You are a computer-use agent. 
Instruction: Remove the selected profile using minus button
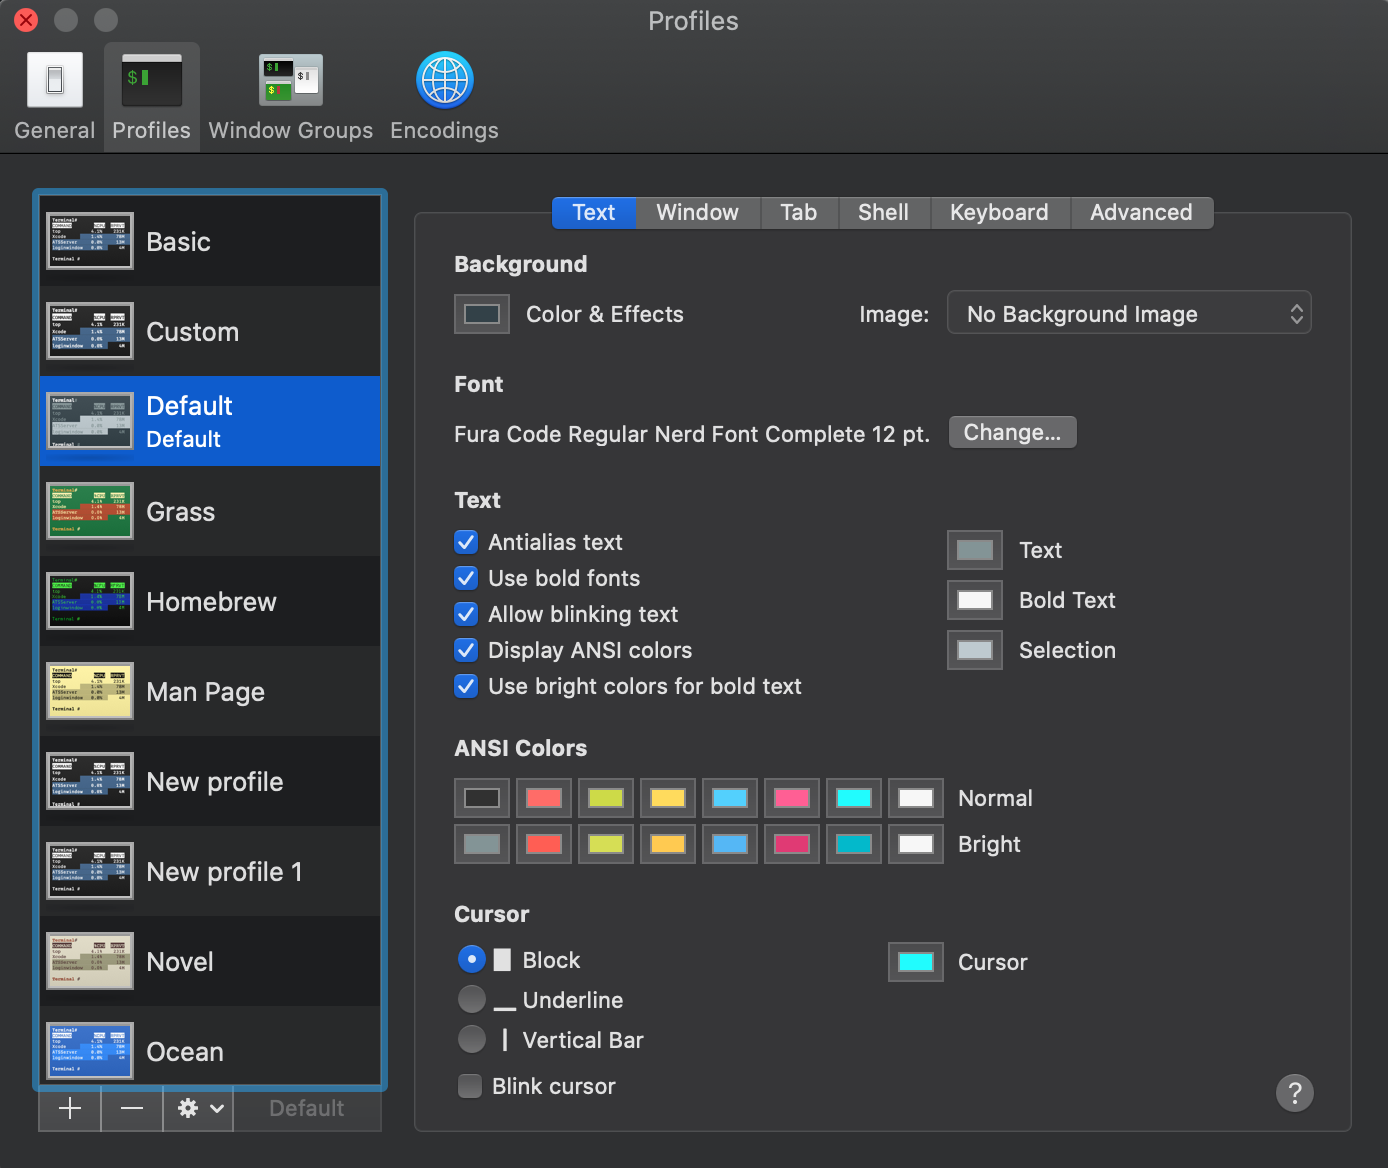click(x=132, y=1108)
